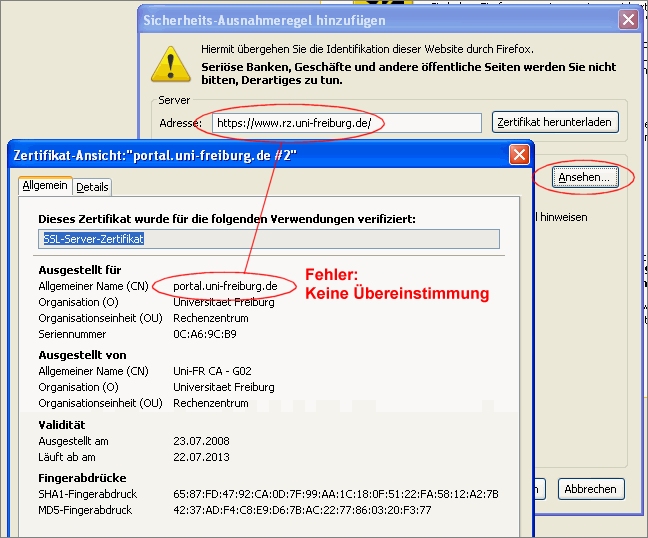Click the yellow warning triangle icon

coord(171,64)
